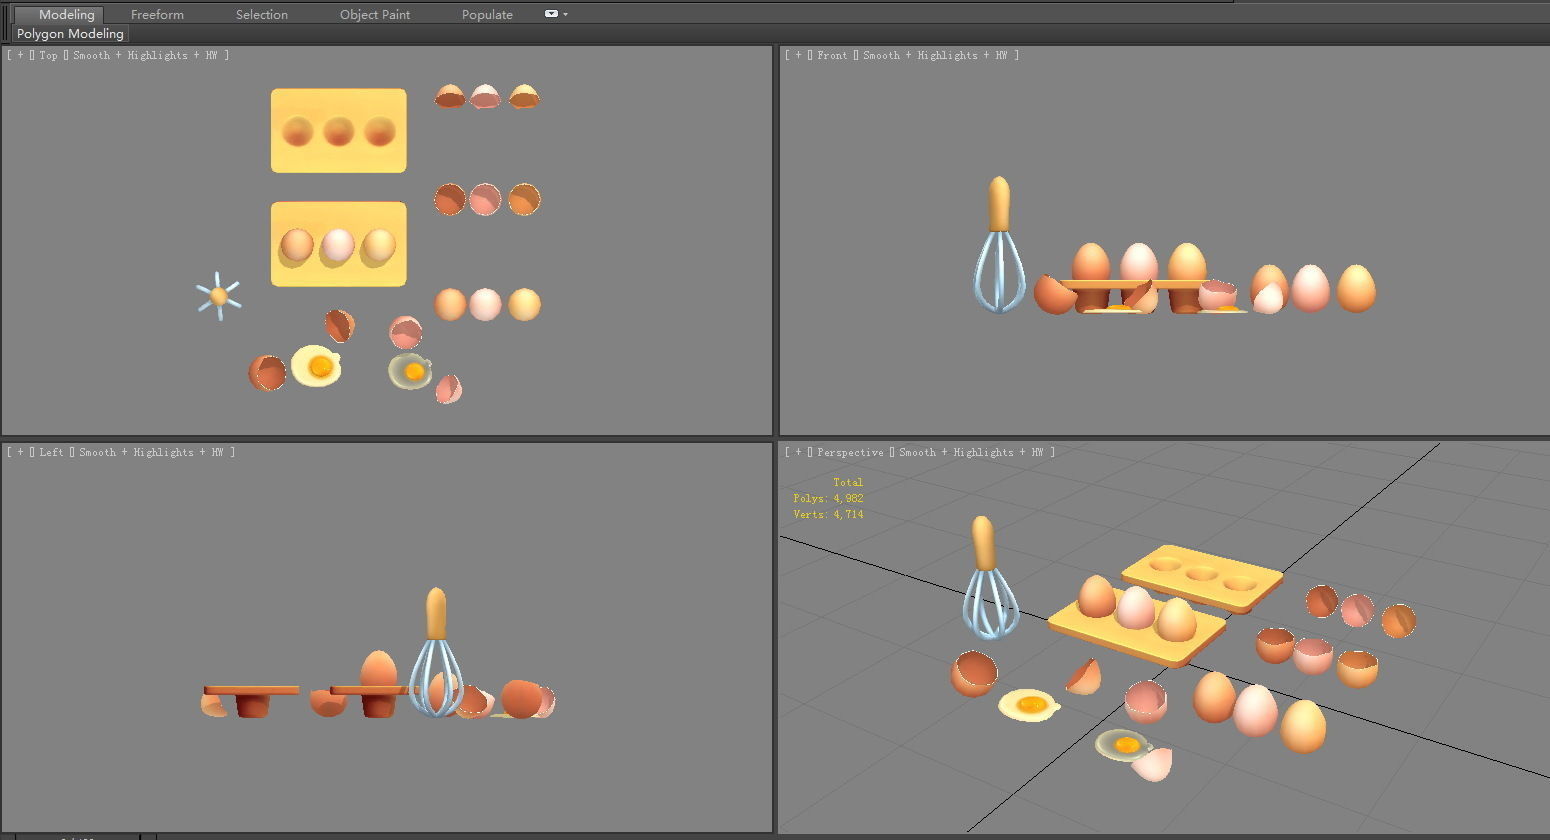Select the whisk in the Left viewport
Screen dimensions: 1550x840
[x=436, y=652]
